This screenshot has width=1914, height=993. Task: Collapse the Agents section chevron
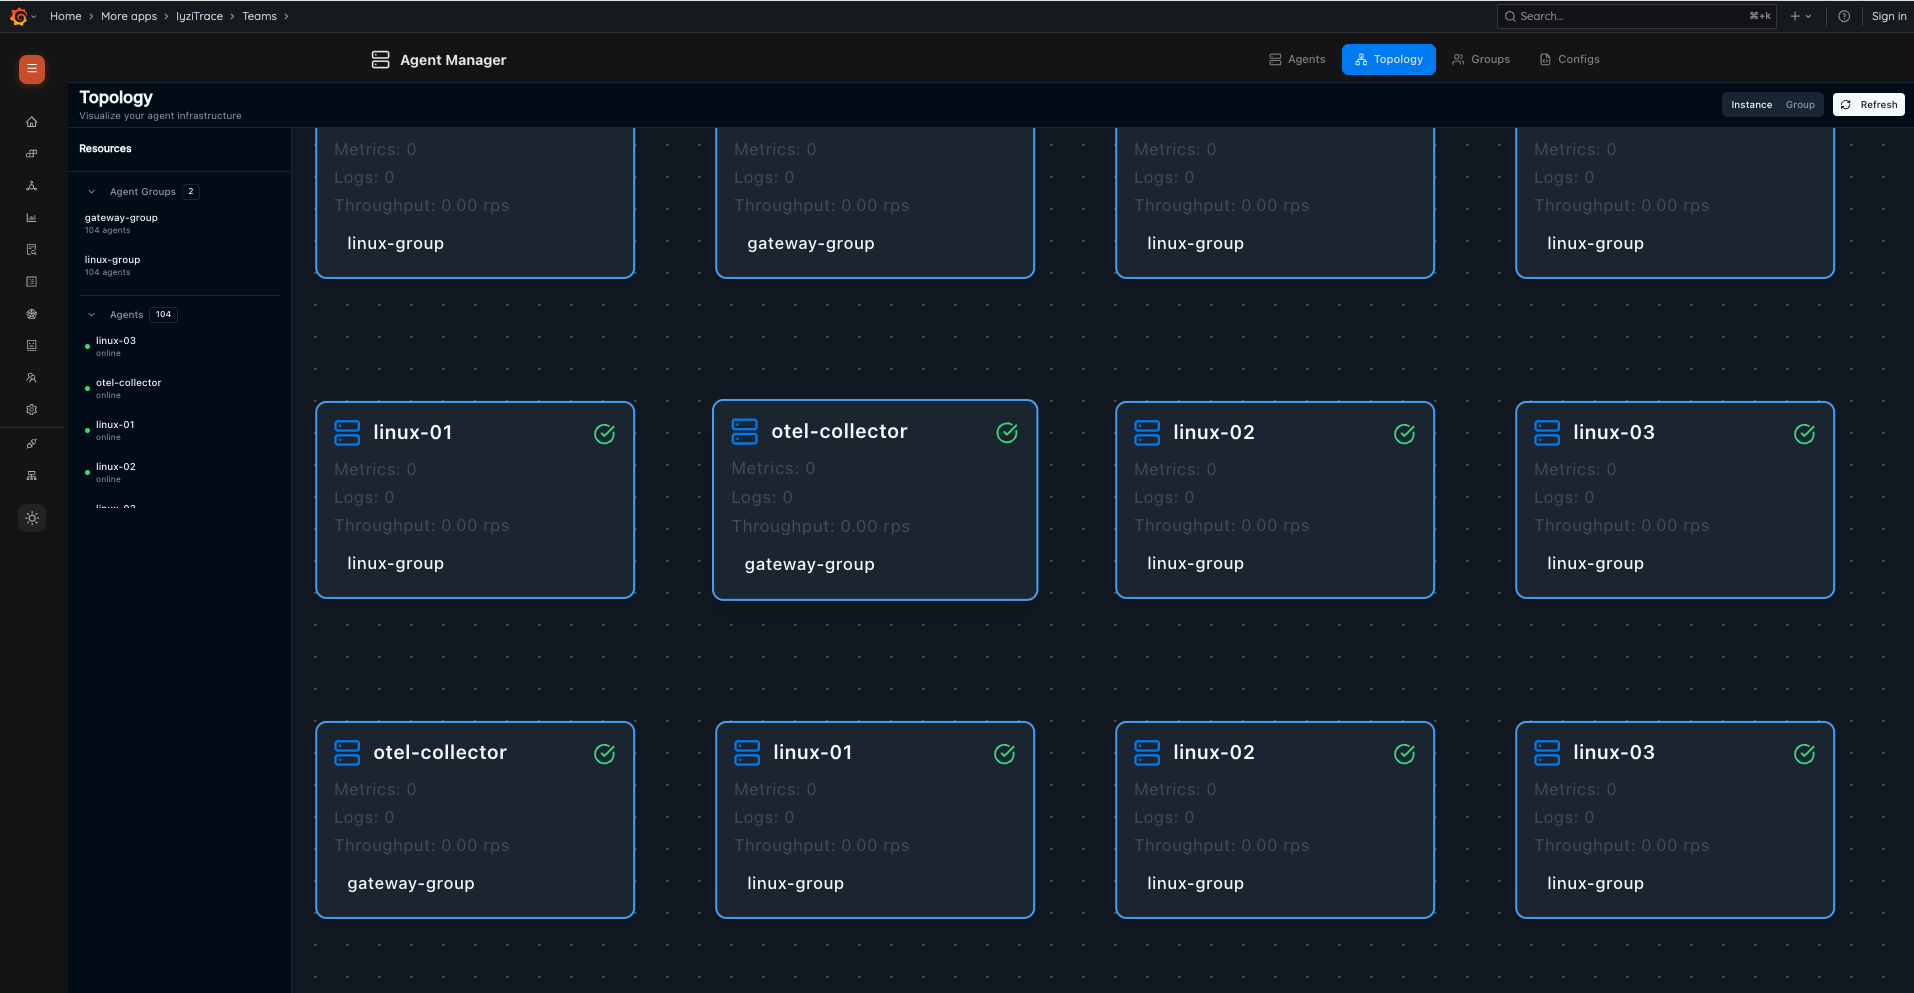click(x=92, y=315)
